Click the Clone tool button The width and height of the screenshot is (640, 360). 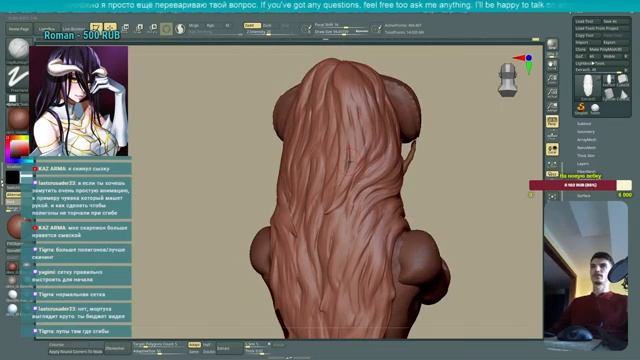580,49
